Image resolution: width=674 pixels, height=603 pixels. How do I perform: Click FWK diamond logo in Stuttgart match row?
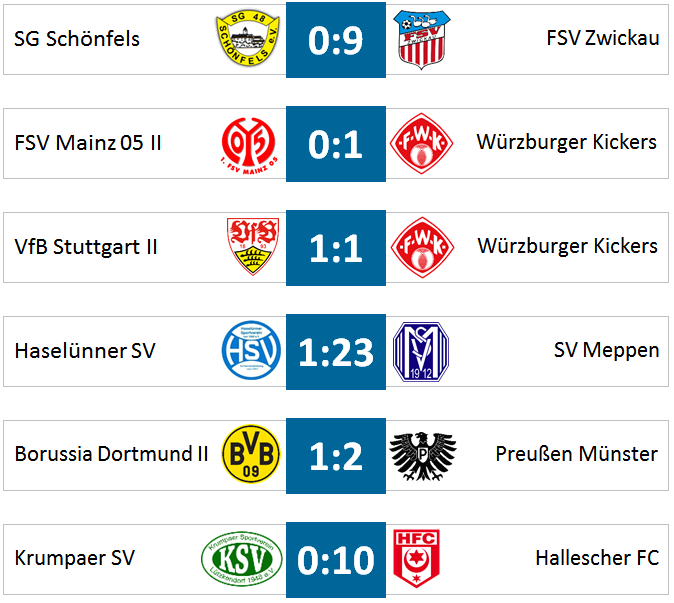(422, 248)
